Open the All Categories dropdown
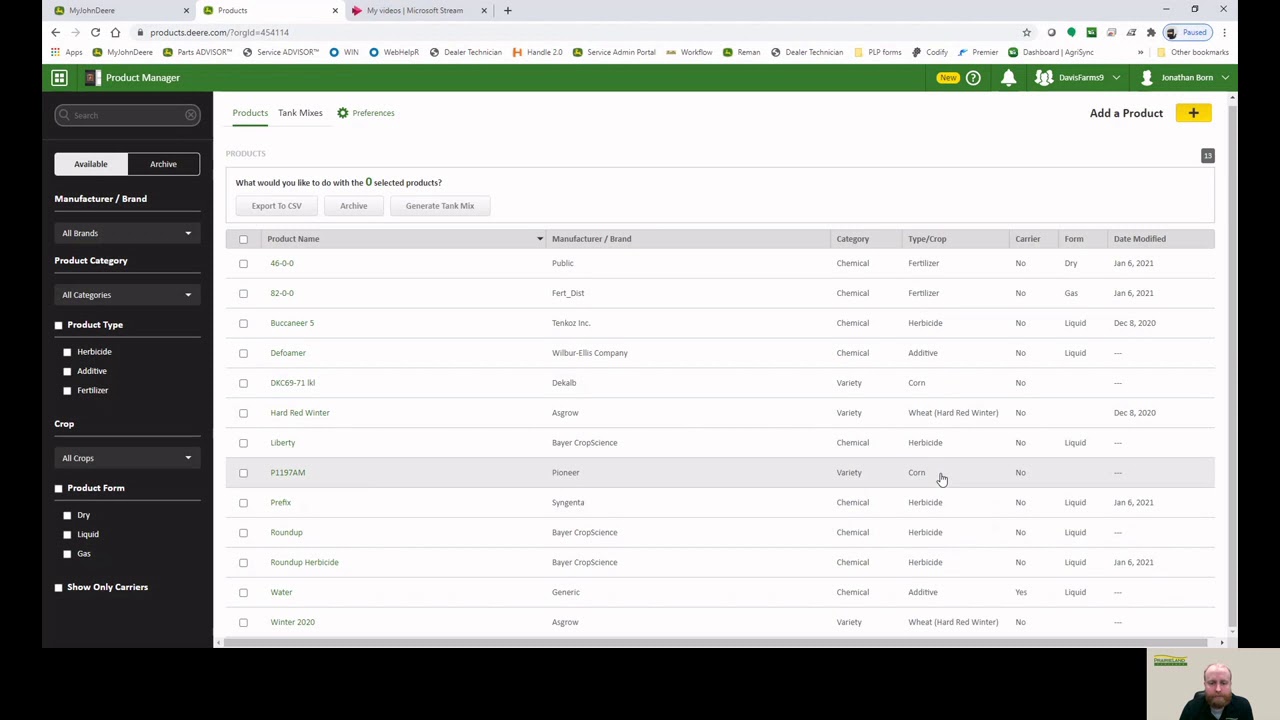1280x720 pixels. pos(127,295)
